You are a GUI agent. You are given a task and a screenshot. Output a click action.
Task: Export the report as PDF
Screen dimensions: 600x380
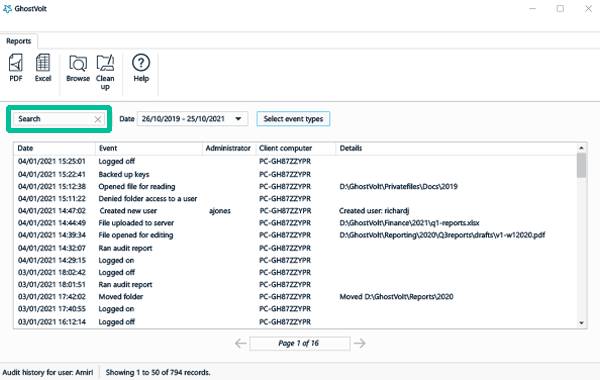tap(16, 68)
